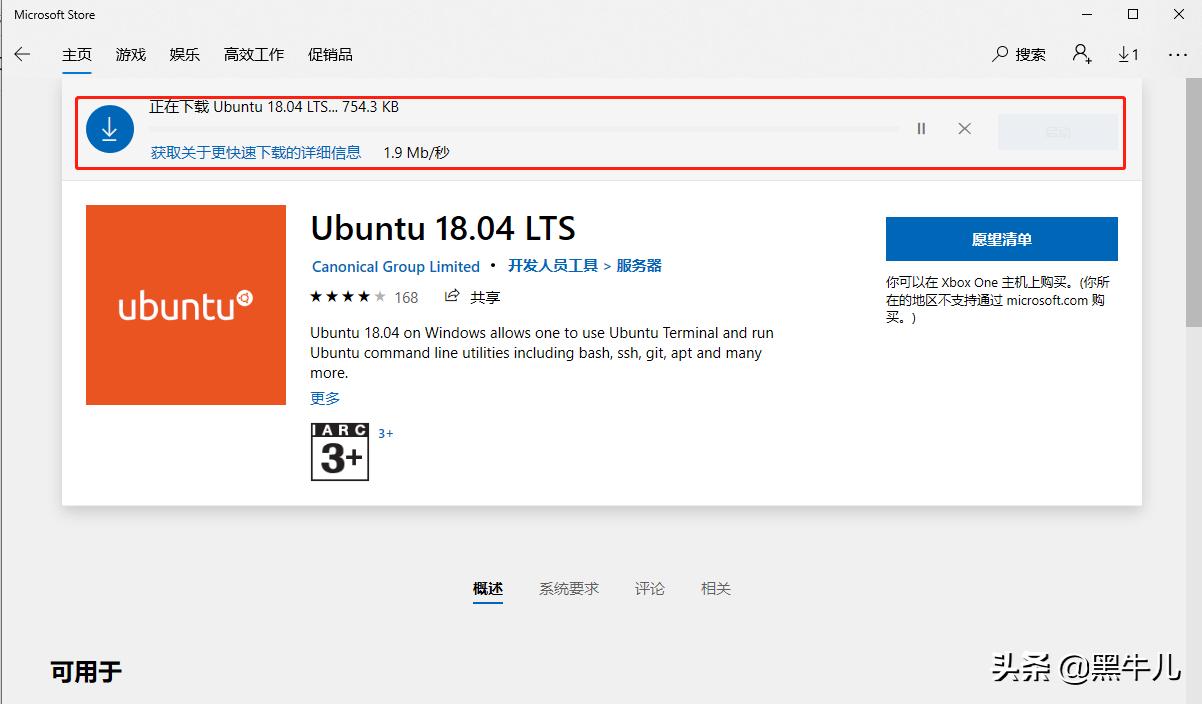Switch to the 系统要求 tab
Viewport: 1202px width, 704px height.
(569, 588)
